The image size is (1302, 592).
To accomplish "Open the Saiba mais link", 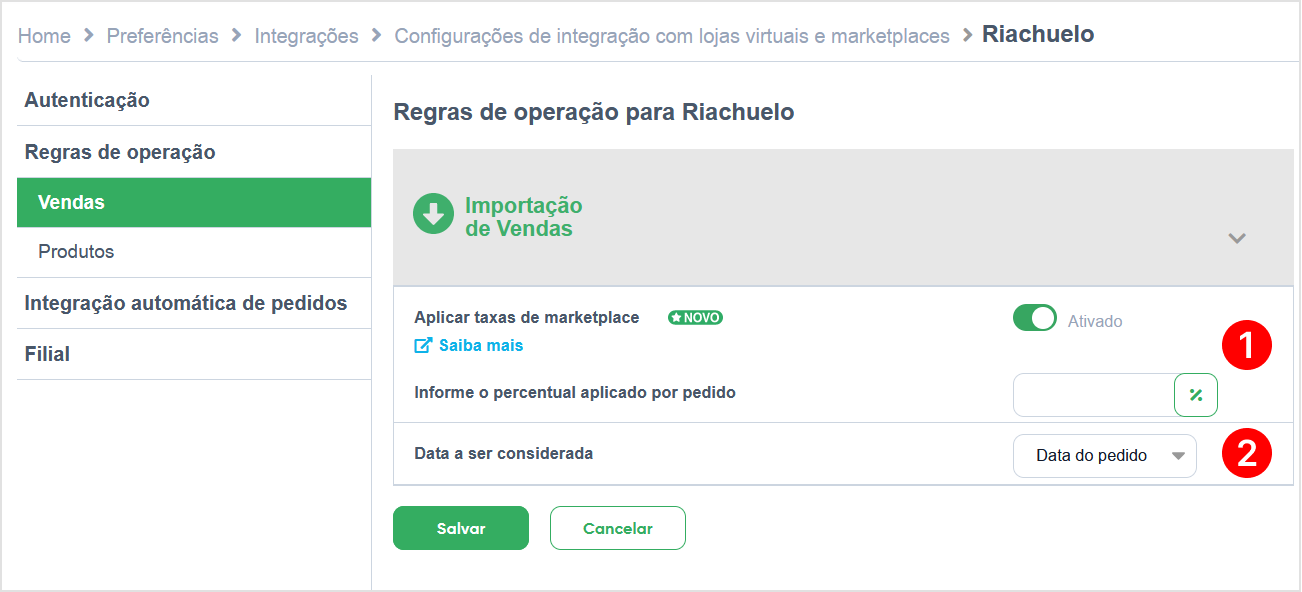I will coord(481,345).
